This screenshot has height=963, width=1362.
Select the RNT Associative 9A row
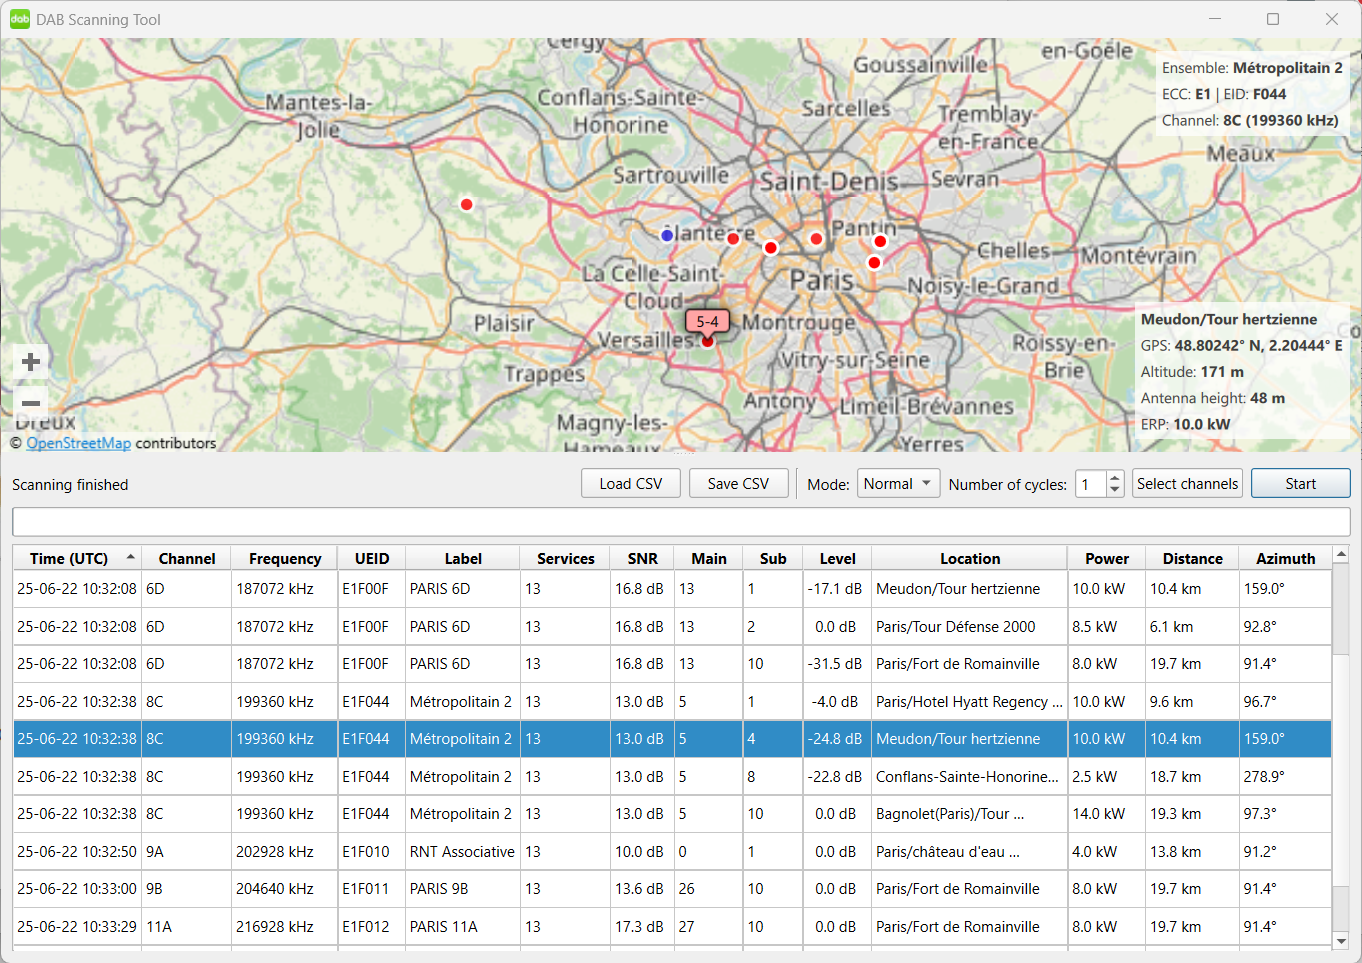tap(672, 852)
